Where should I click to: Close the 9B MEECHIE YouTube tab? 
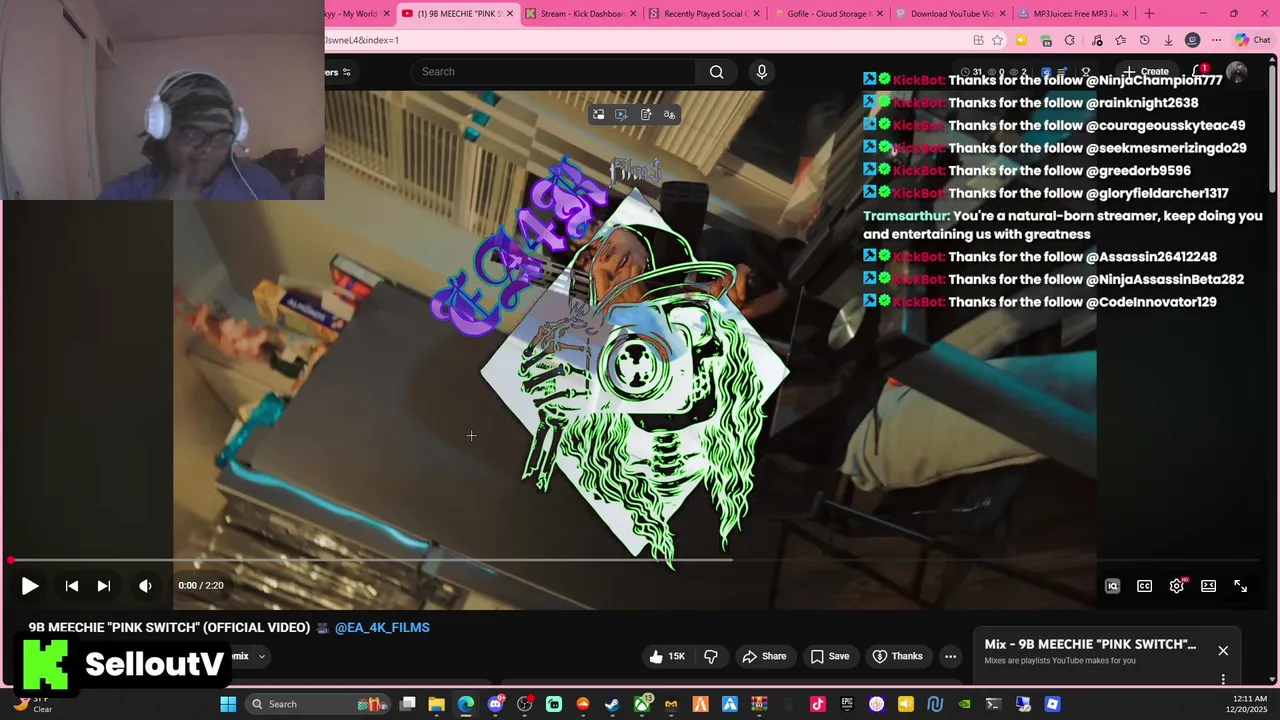point(510,13)
